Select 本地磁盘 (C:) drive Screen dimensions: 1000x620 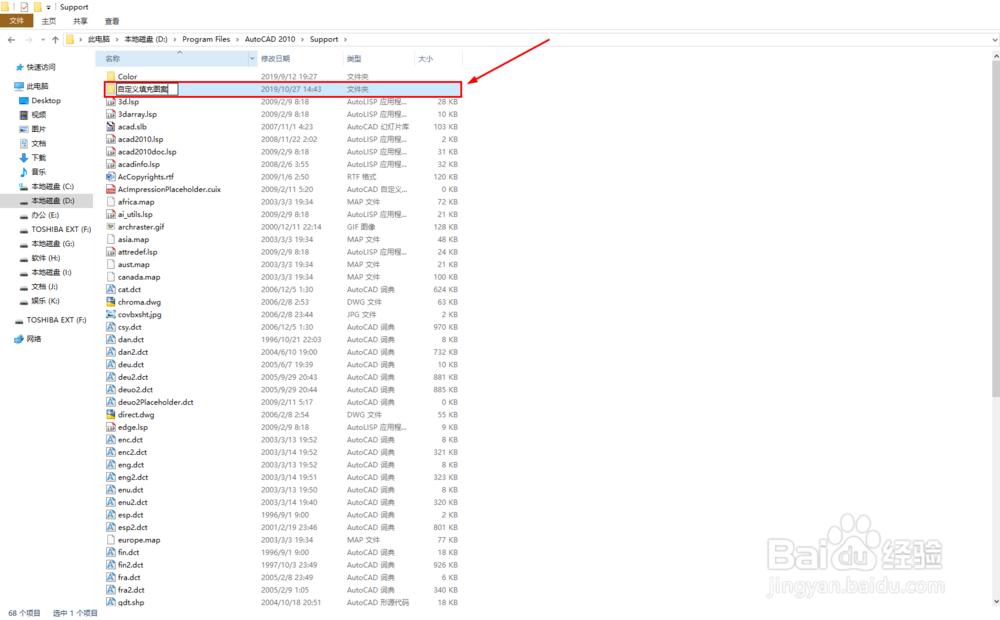pyautogui.click(x=52, y=186)
